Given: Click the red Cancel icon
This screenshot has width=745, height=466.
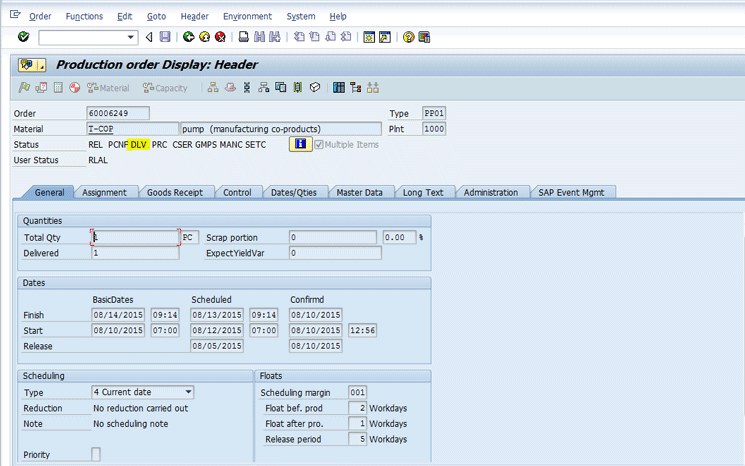Looking at the screenshot, I should coord(220,37).
